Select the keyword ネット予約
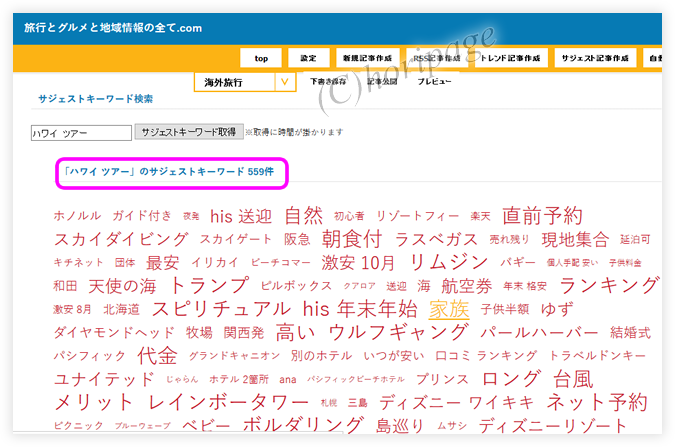Viewport: 675px width, 447px height. coord(597,402)
